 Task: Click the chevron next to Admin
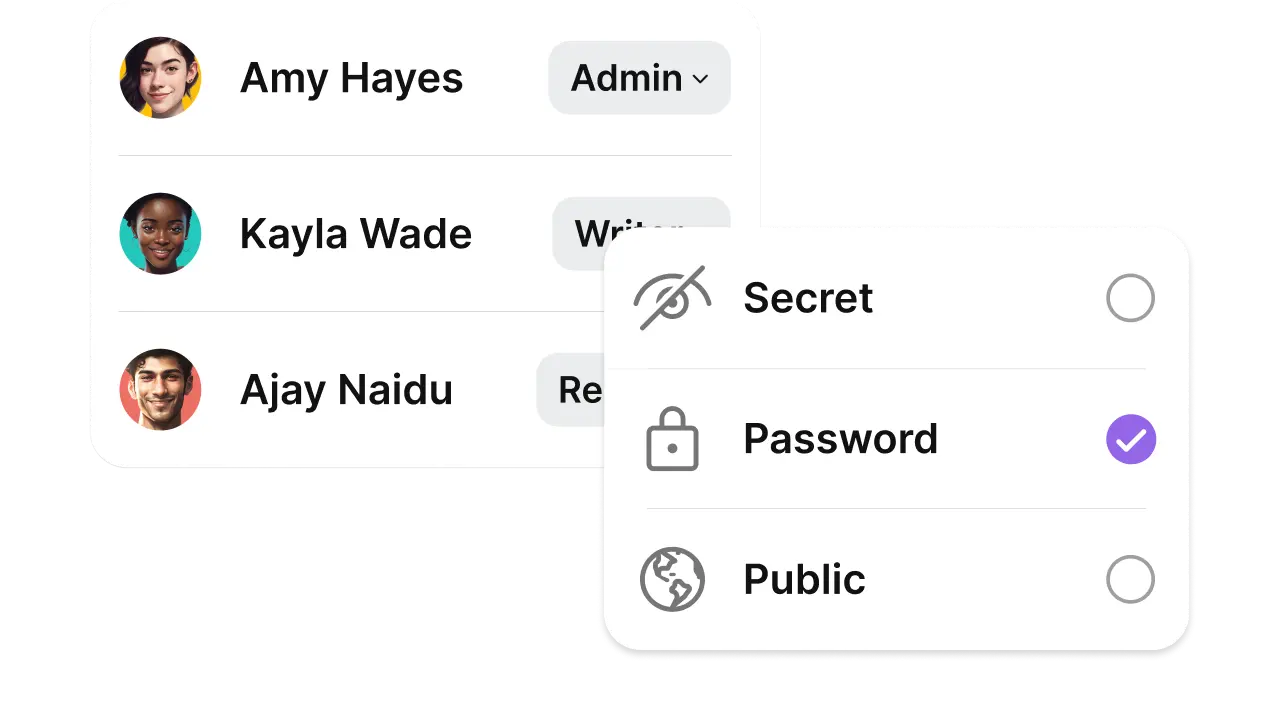(700, 79)
